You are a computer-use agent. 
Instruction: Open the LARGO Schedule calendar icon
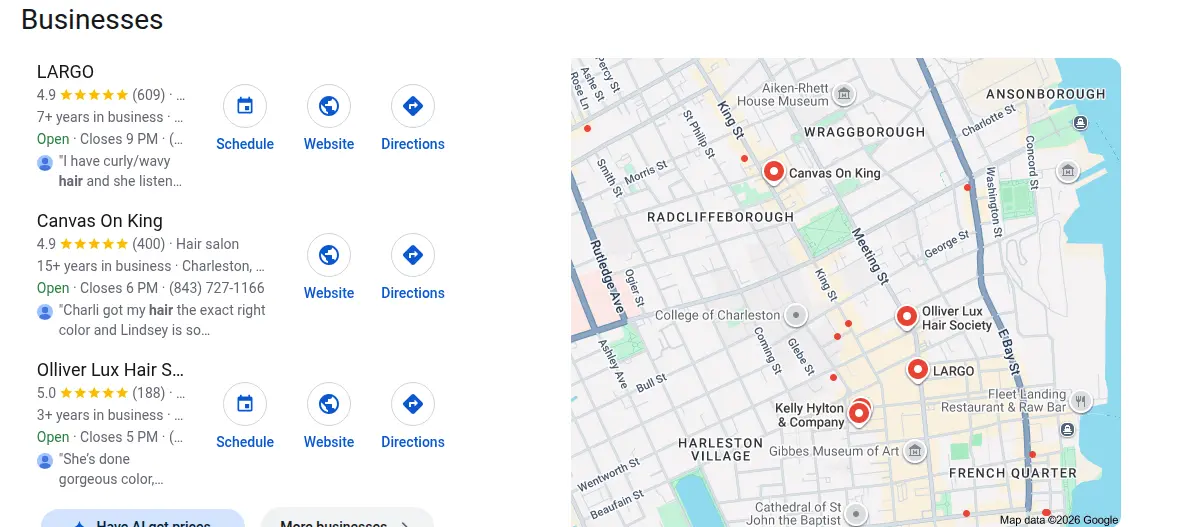(245, 106)
